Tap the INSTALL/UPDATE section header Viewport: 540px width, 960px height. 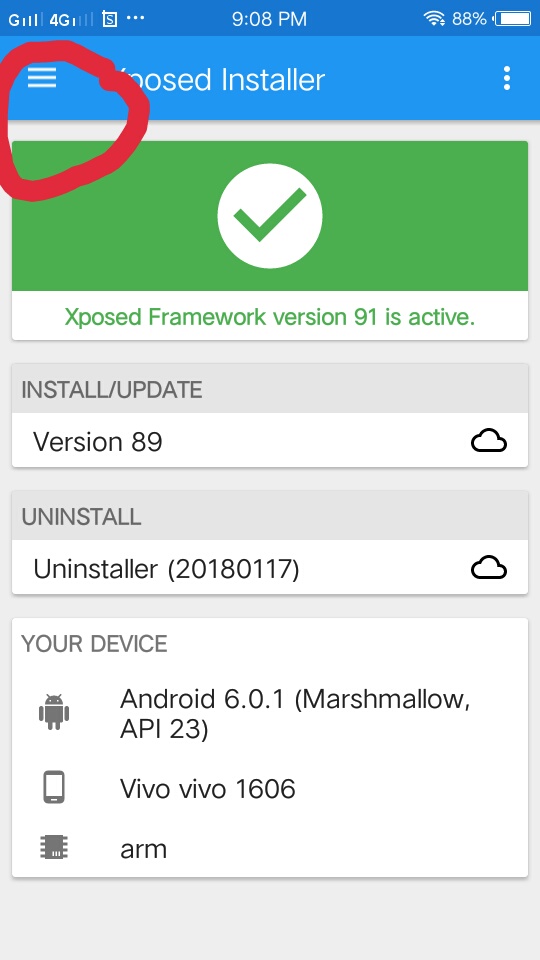[269, 389]
